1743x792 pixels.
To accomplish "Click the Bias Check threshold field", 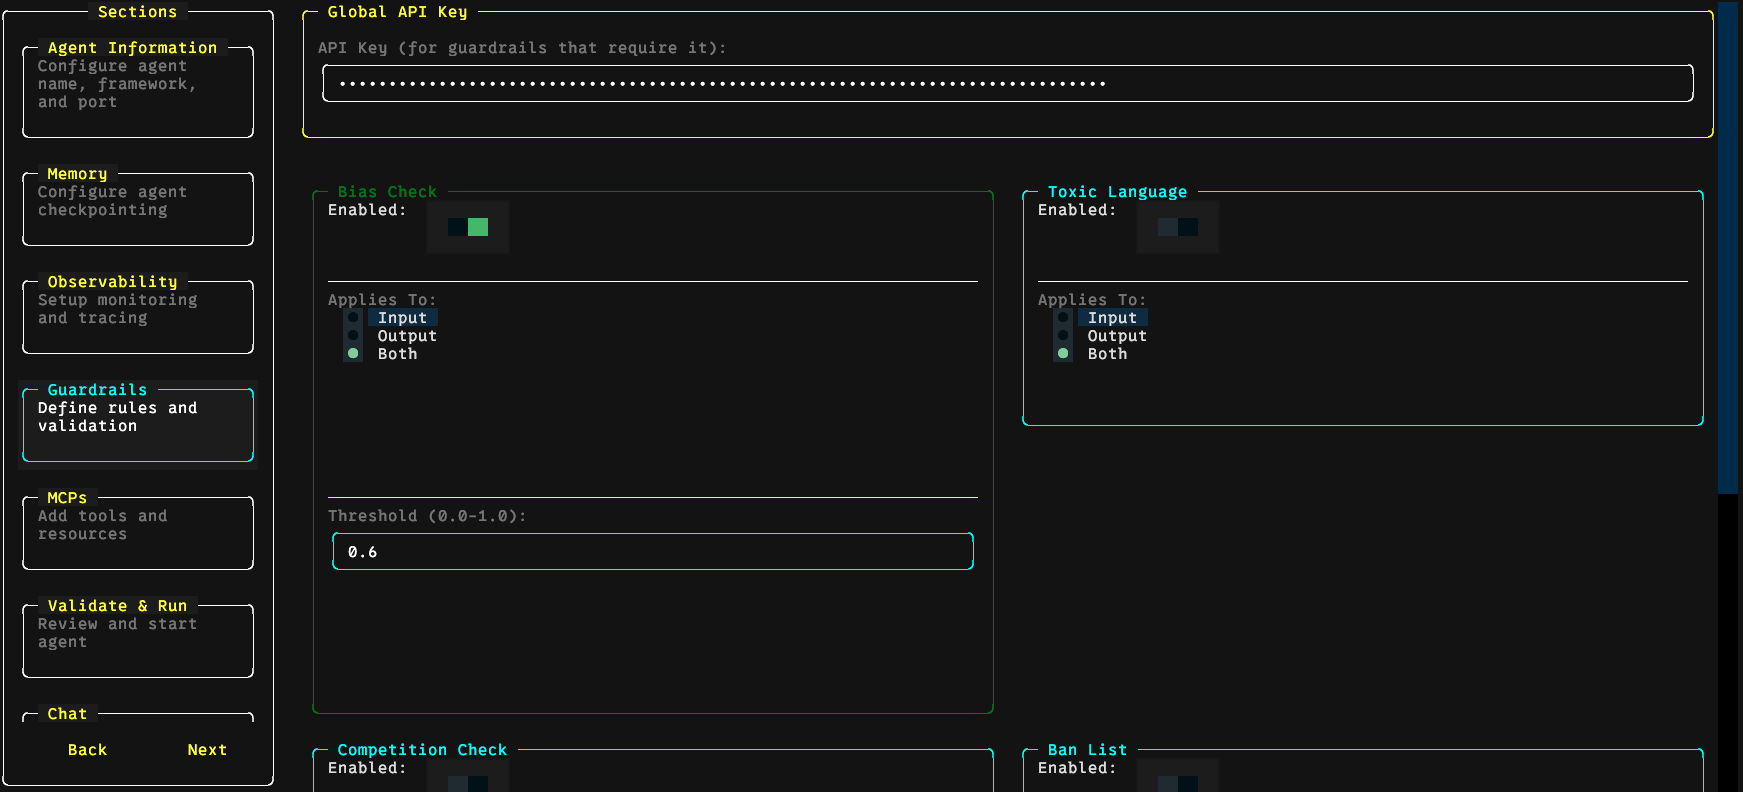I will 652,552.
